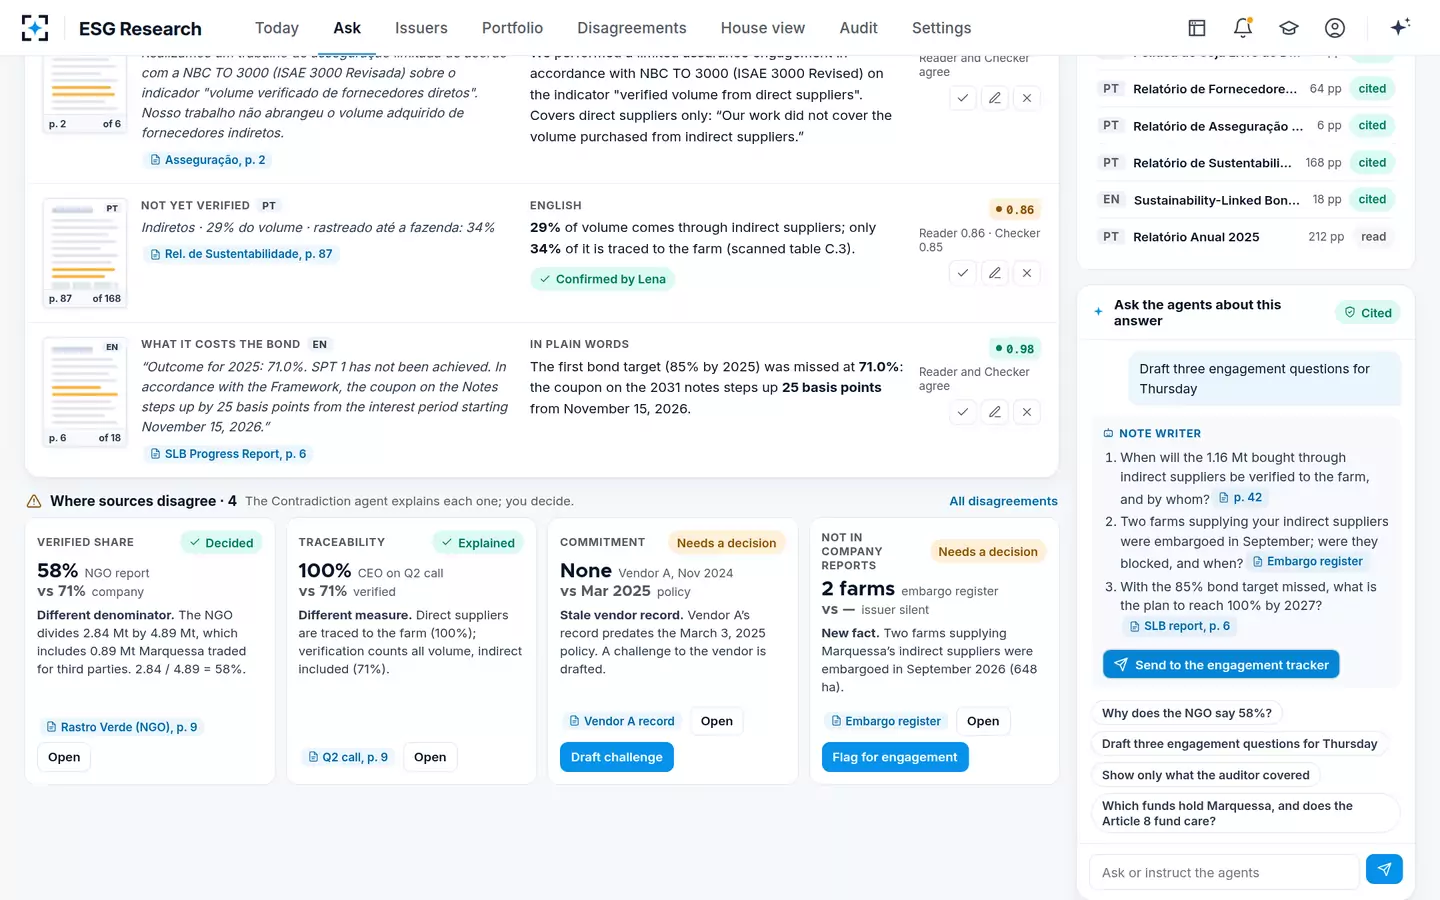The width and height of the screenshot is (1440, 900).
Task: Click the graduation cap learning icon
Action: pyautogui.click(x=1289, y=28)
